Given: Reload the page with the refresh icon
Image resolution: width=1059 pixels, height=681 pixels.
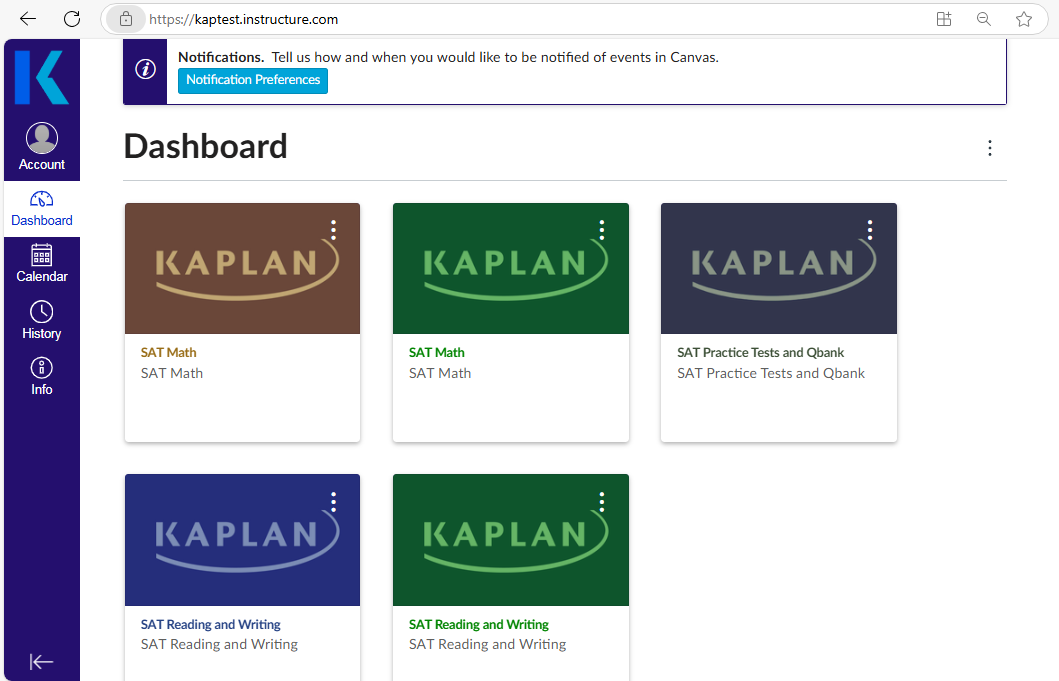Looking at the screenshot, I should pos(72,19).
